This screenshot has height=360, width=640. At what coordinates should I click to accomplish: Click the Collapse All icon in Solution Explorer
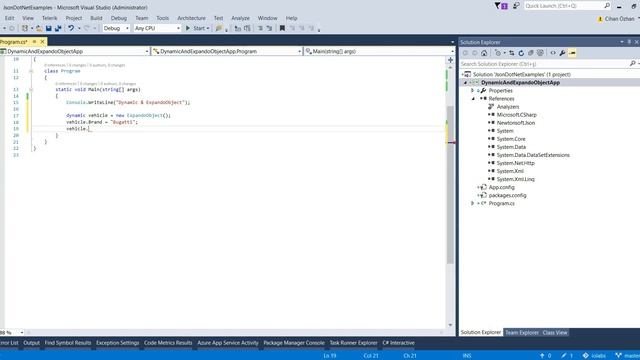[531, 53]
